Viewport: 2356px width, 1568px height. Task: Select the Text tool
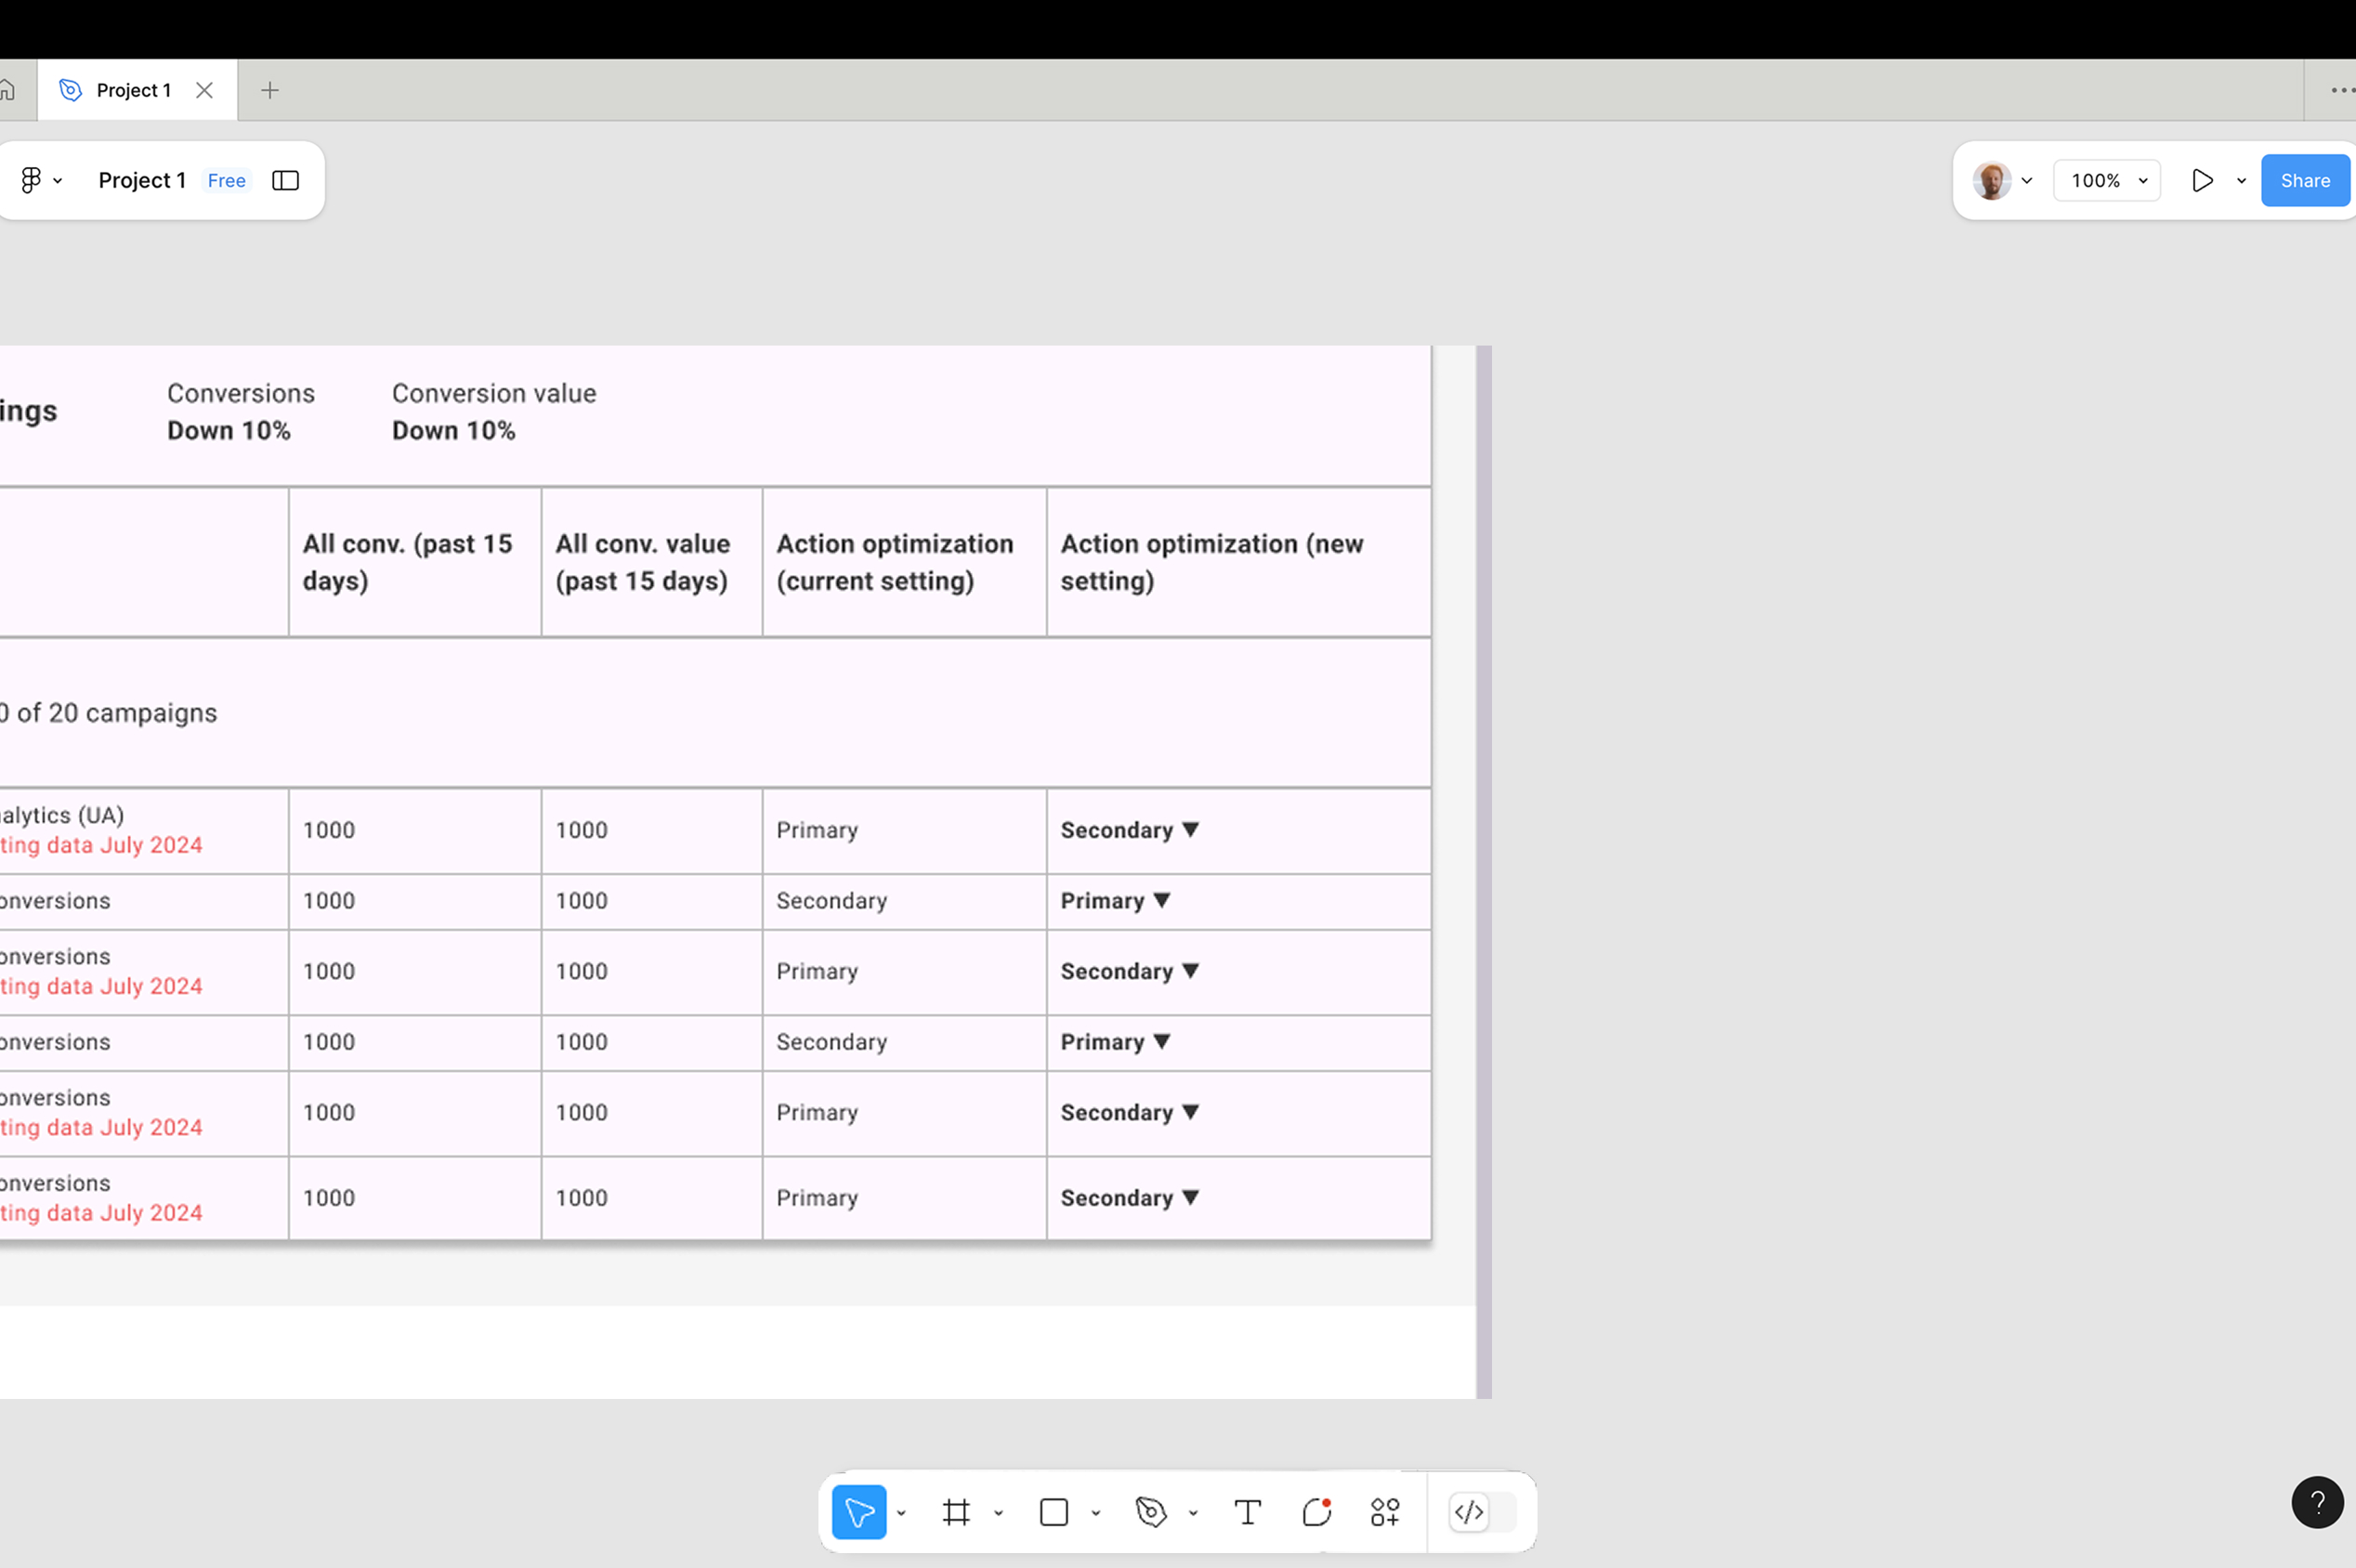point(1247,1512)
